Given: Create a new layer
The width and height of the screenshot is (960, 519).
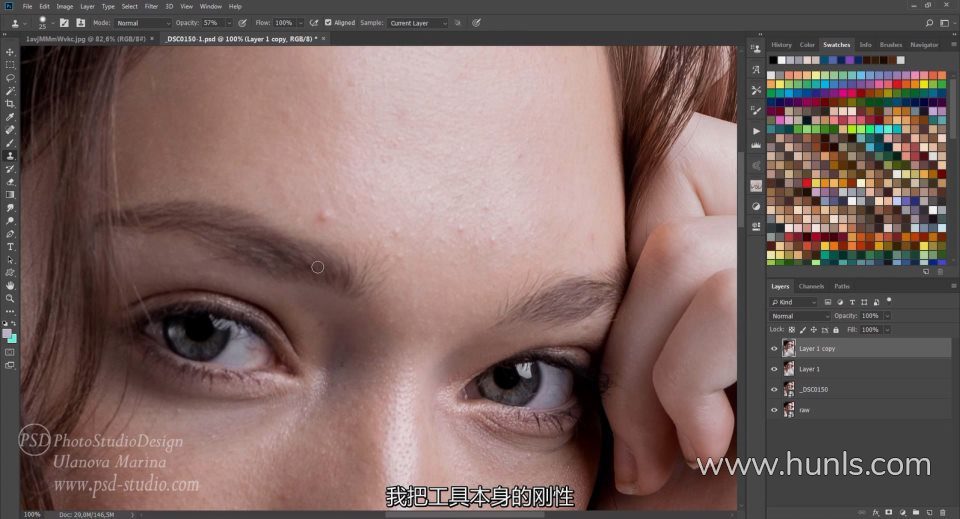Looking at the screenshot, I should 929,512.
